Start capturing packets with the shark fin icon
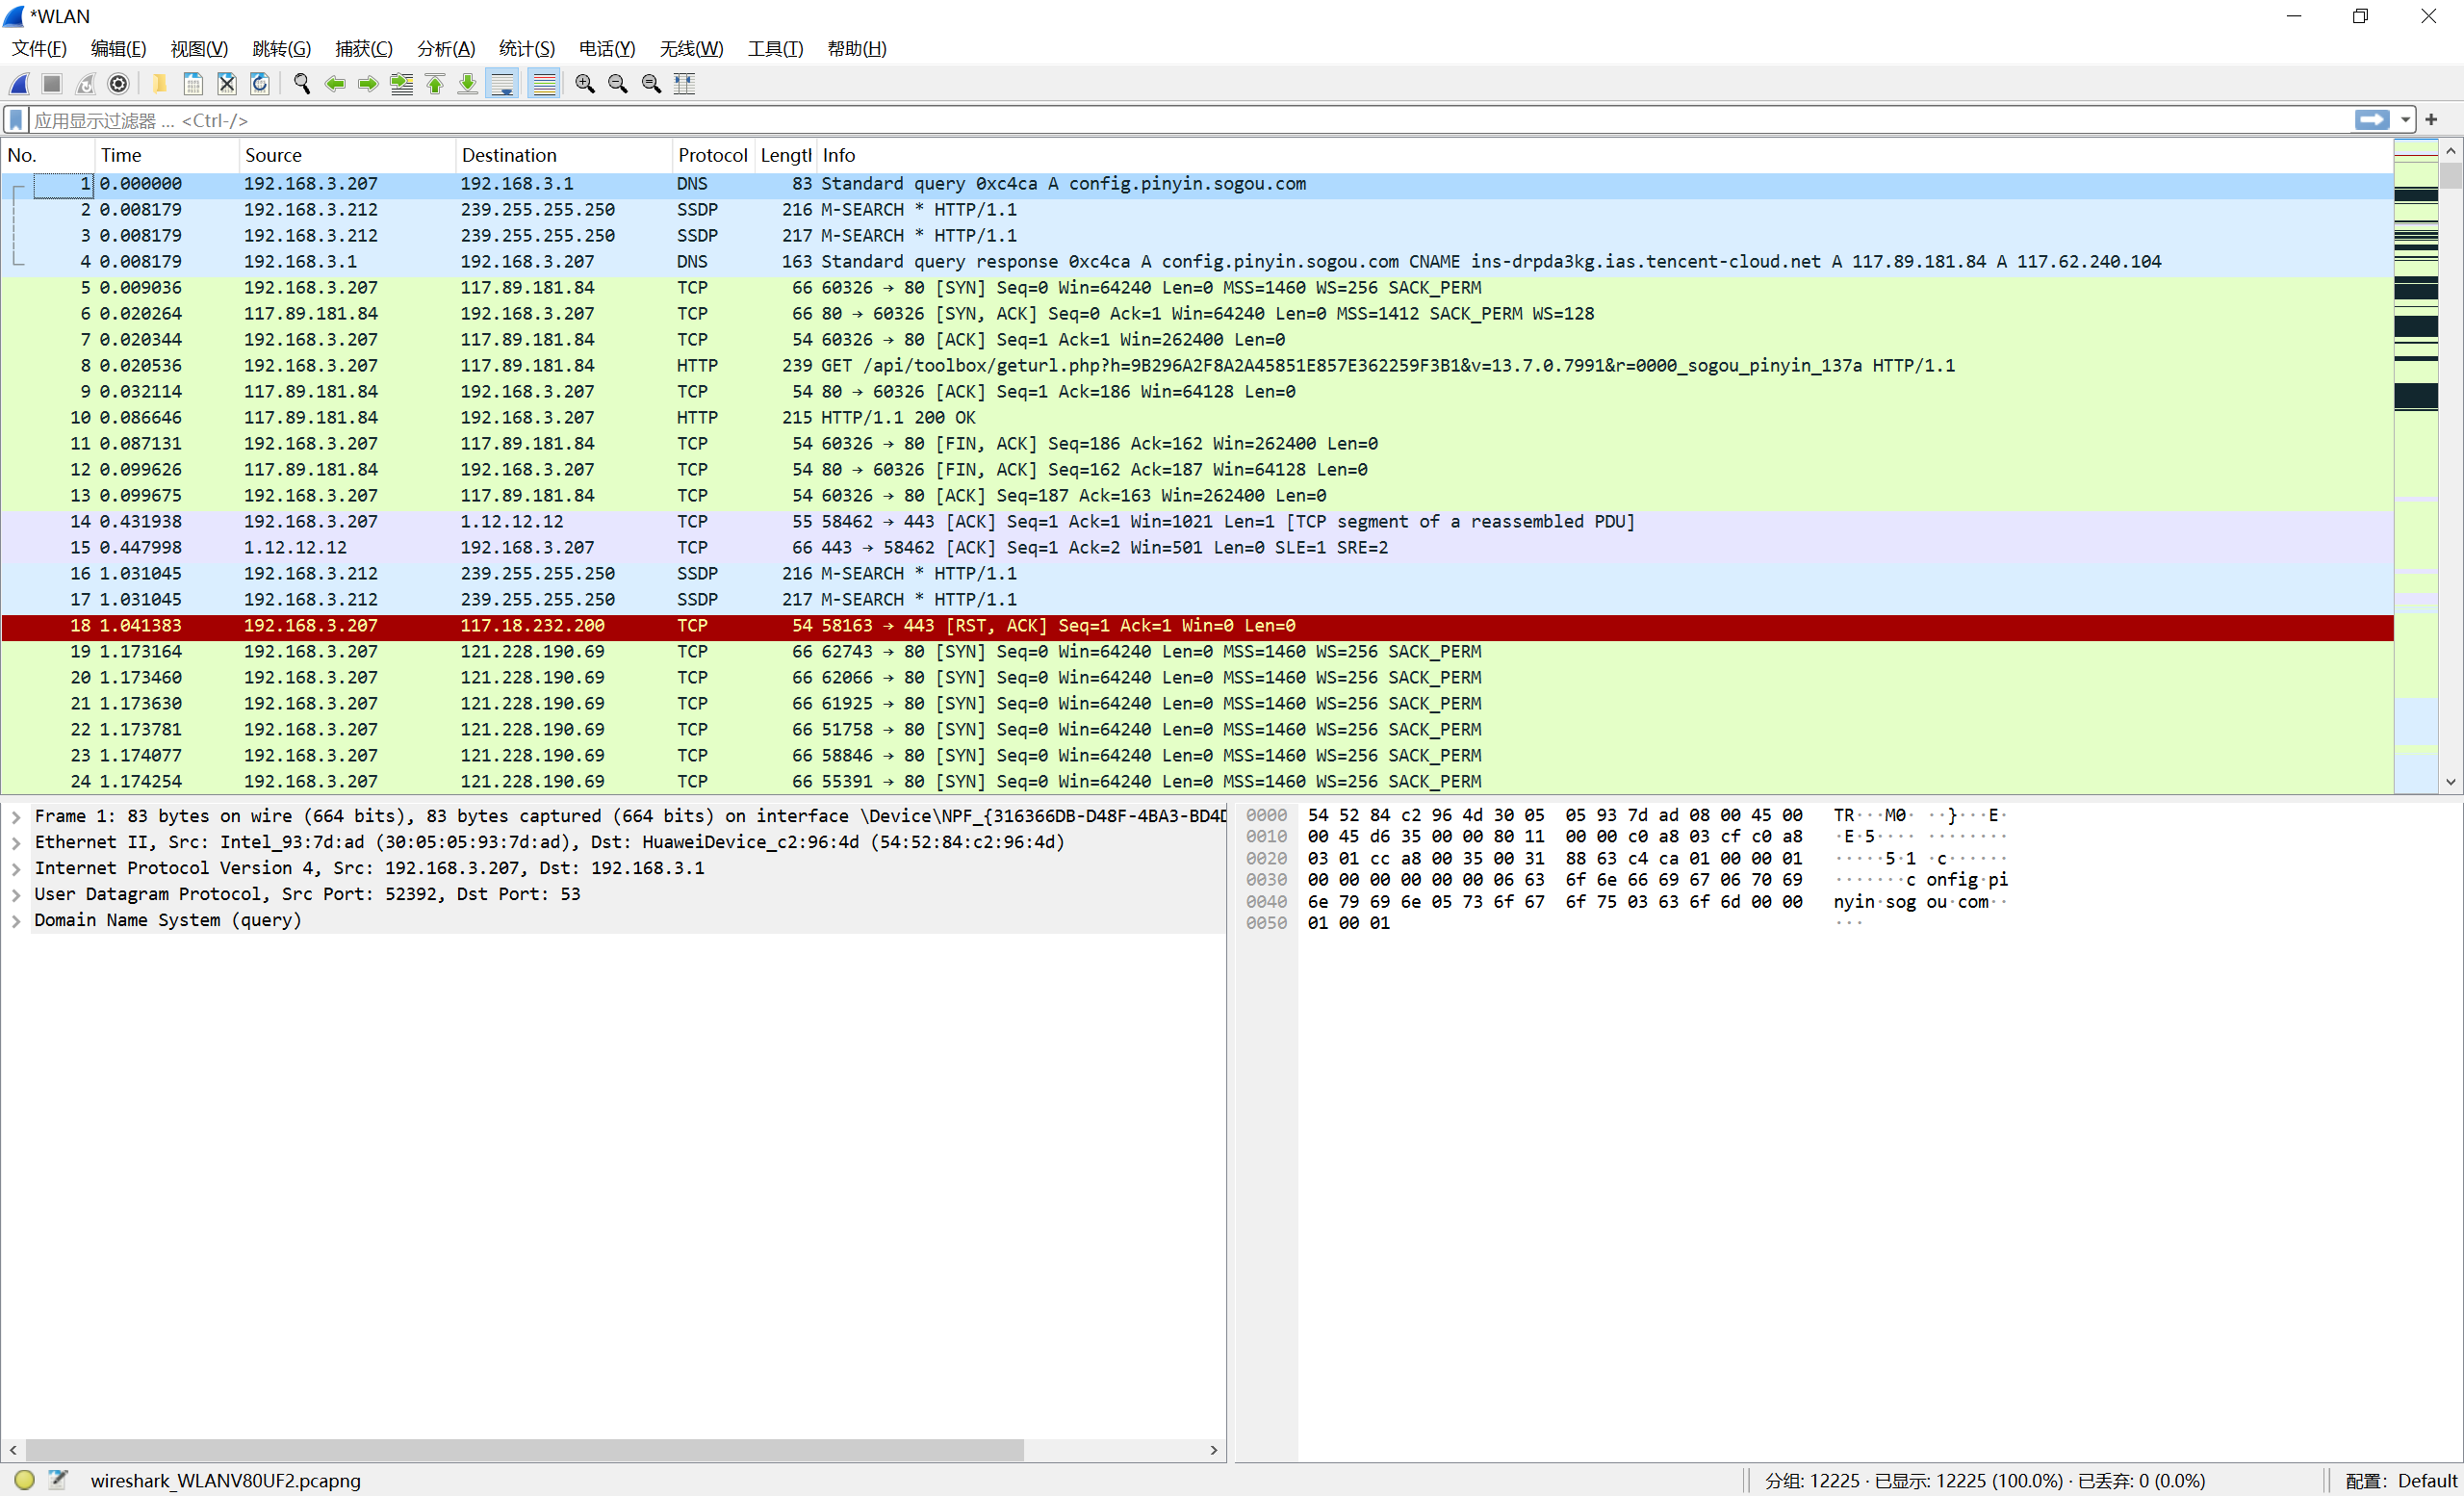The image size is (2464, 1496). (x=20, y=84)
